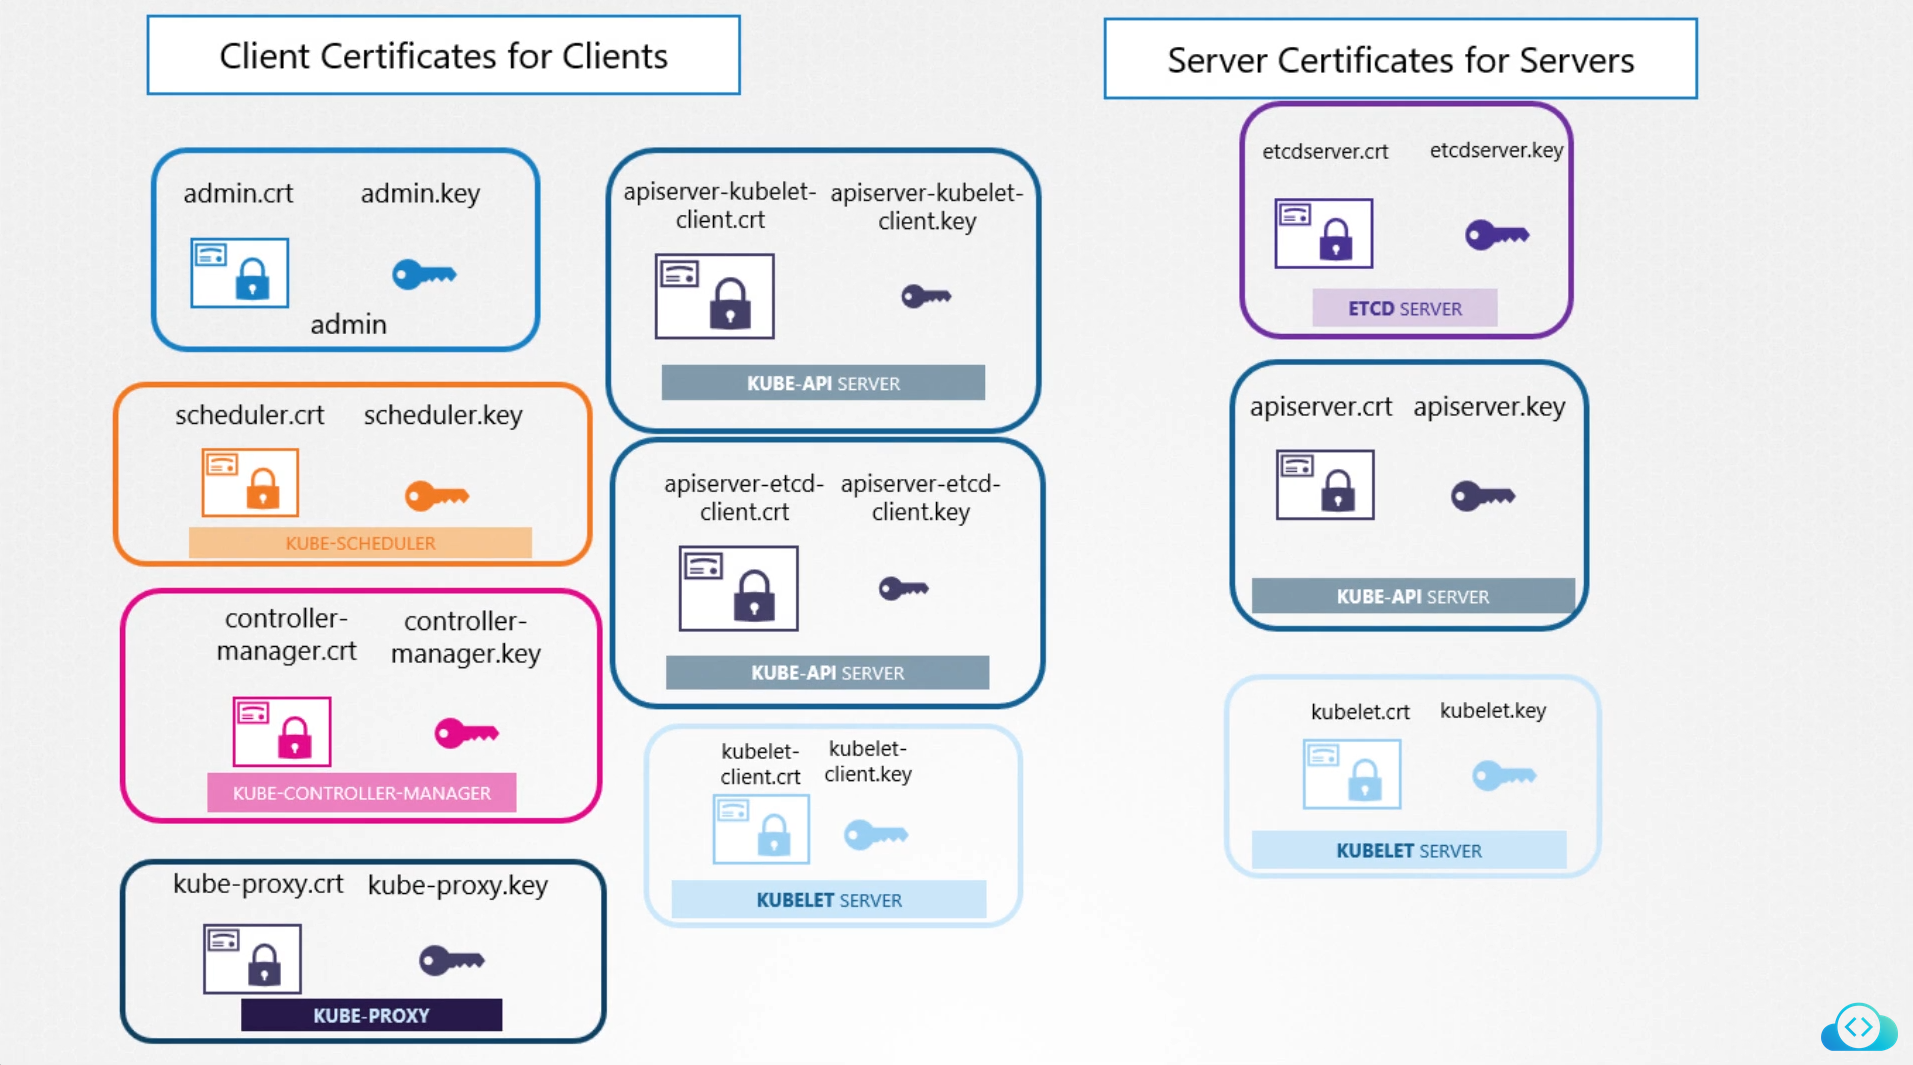Click the light blue kubelet-client.crt certificate icon

click(x=760, y=829)
